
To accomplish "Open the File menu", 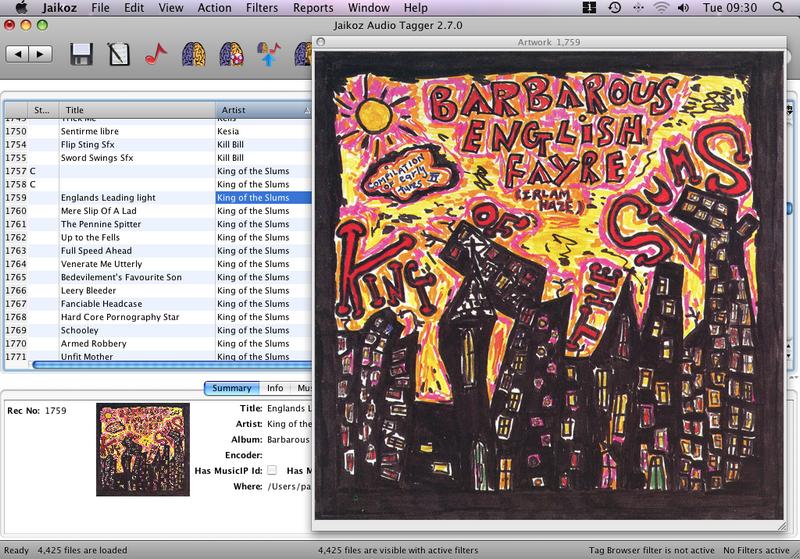I will point(100,8).
